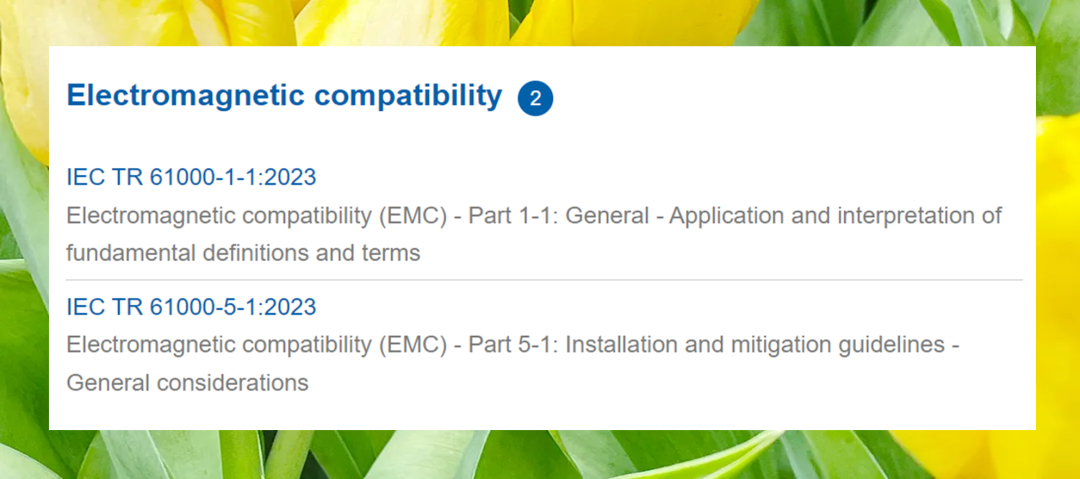
Task: Click the count badge showing 2
Action: click(x=535, y=99)
